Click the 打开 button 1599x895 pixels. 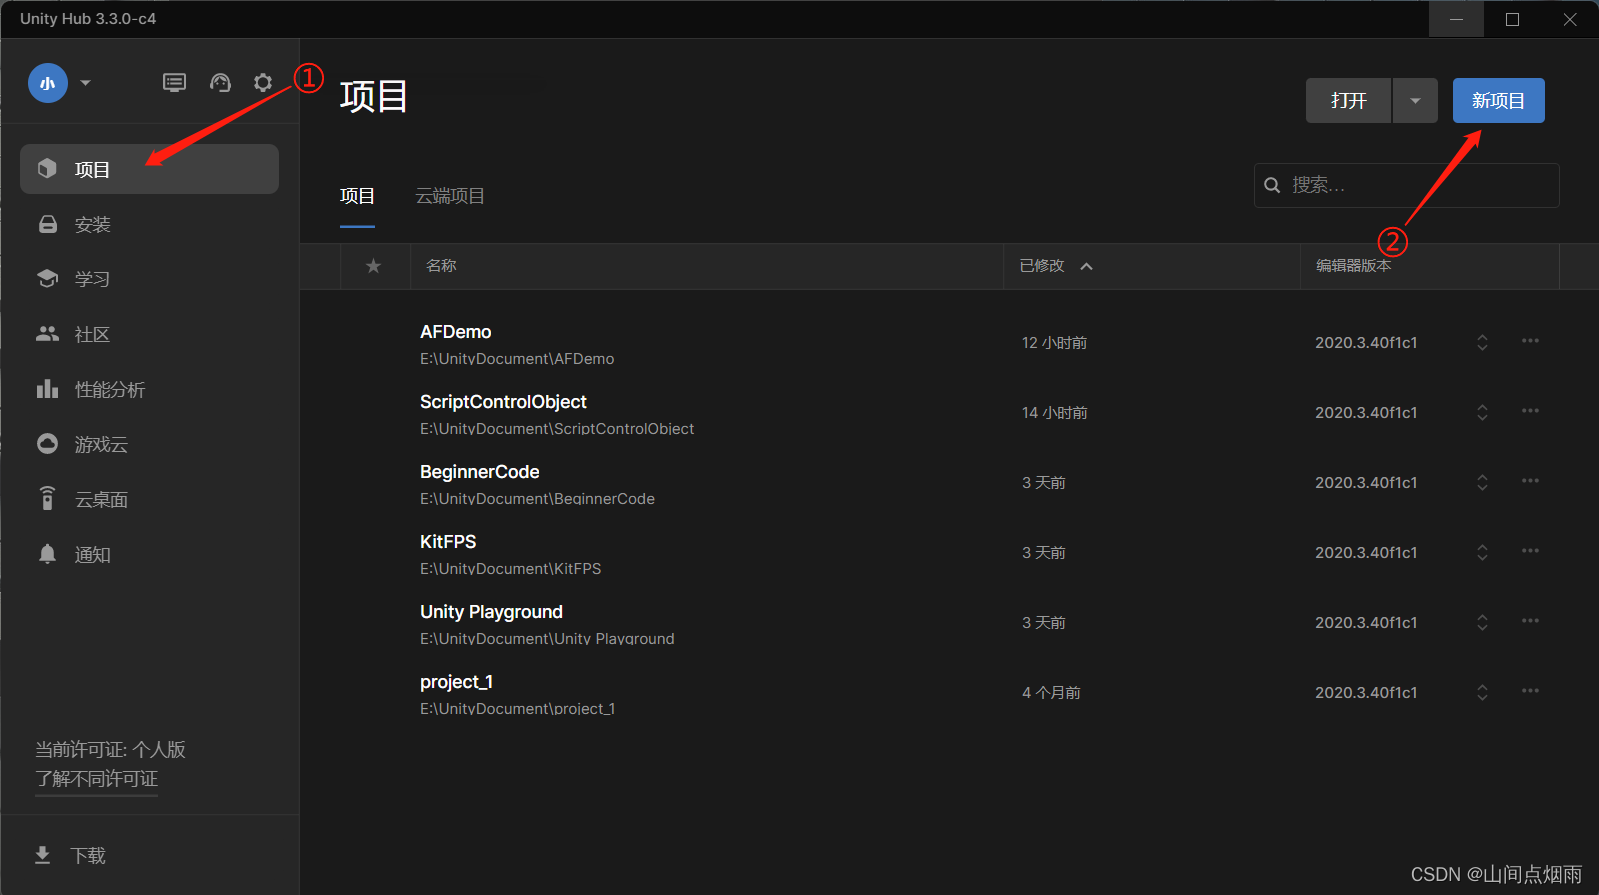1348,100
